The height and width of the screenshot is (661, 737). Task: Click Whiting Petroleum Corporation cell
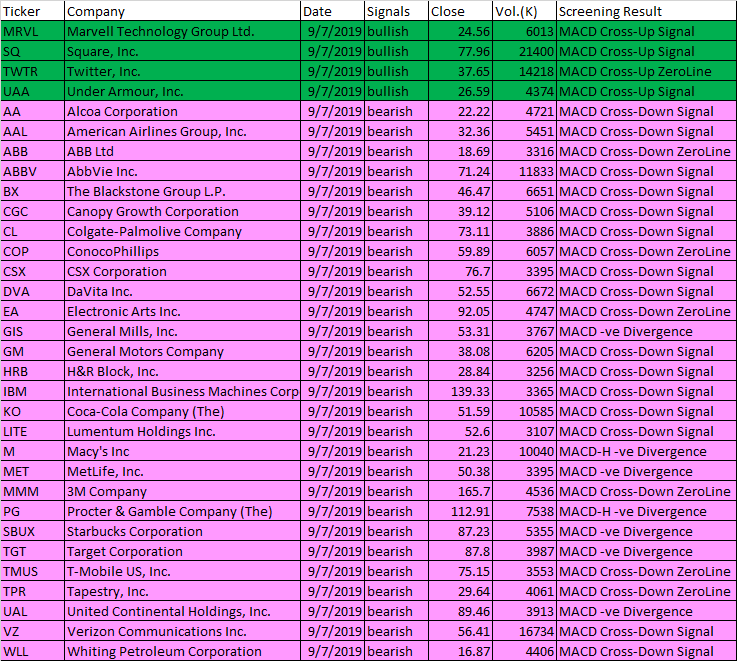[182, 651]
